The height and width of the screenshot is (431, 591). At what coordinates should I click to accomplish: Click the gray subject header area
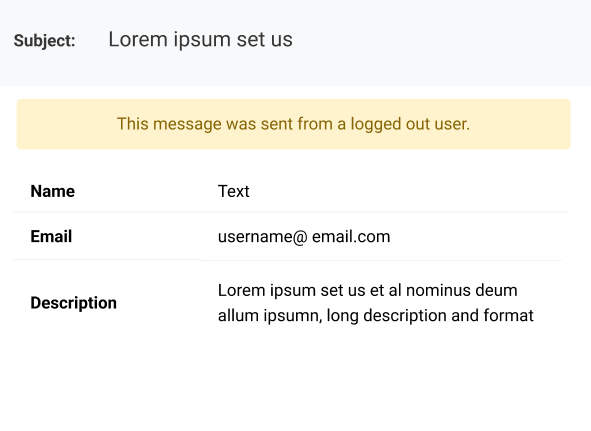(296, 43)
